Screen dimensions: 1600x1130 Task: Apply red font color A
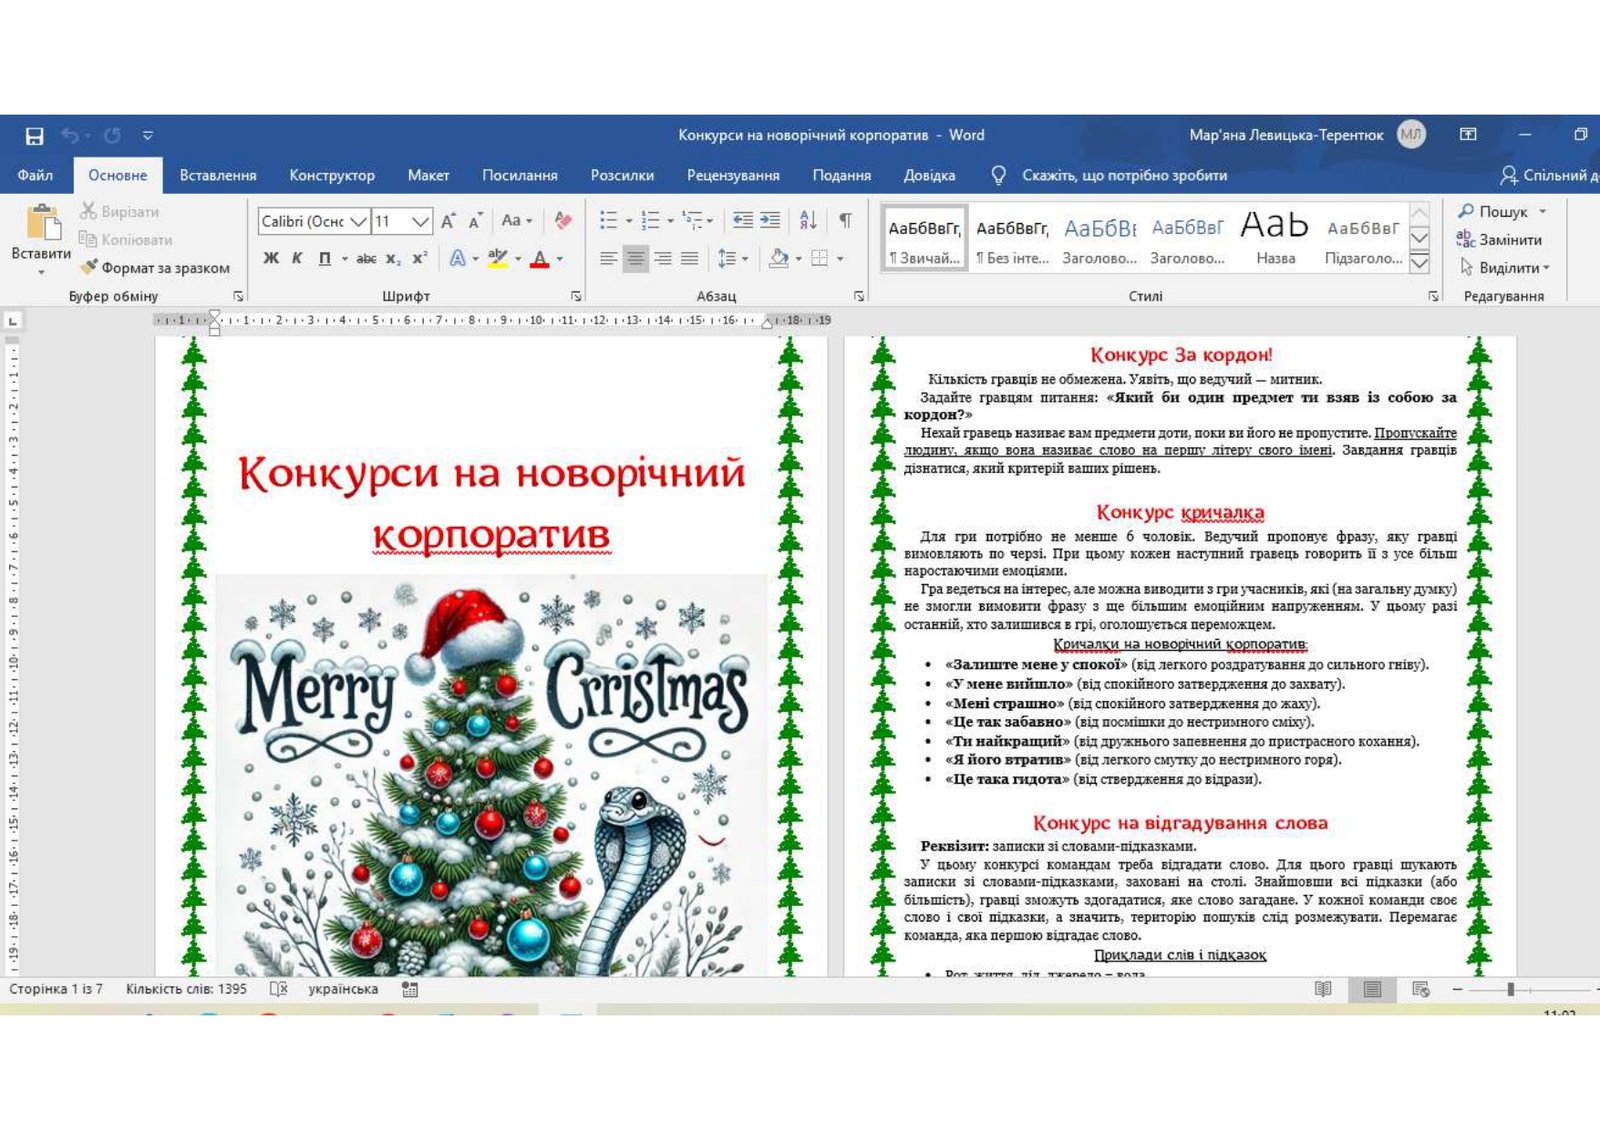[540, 259]
